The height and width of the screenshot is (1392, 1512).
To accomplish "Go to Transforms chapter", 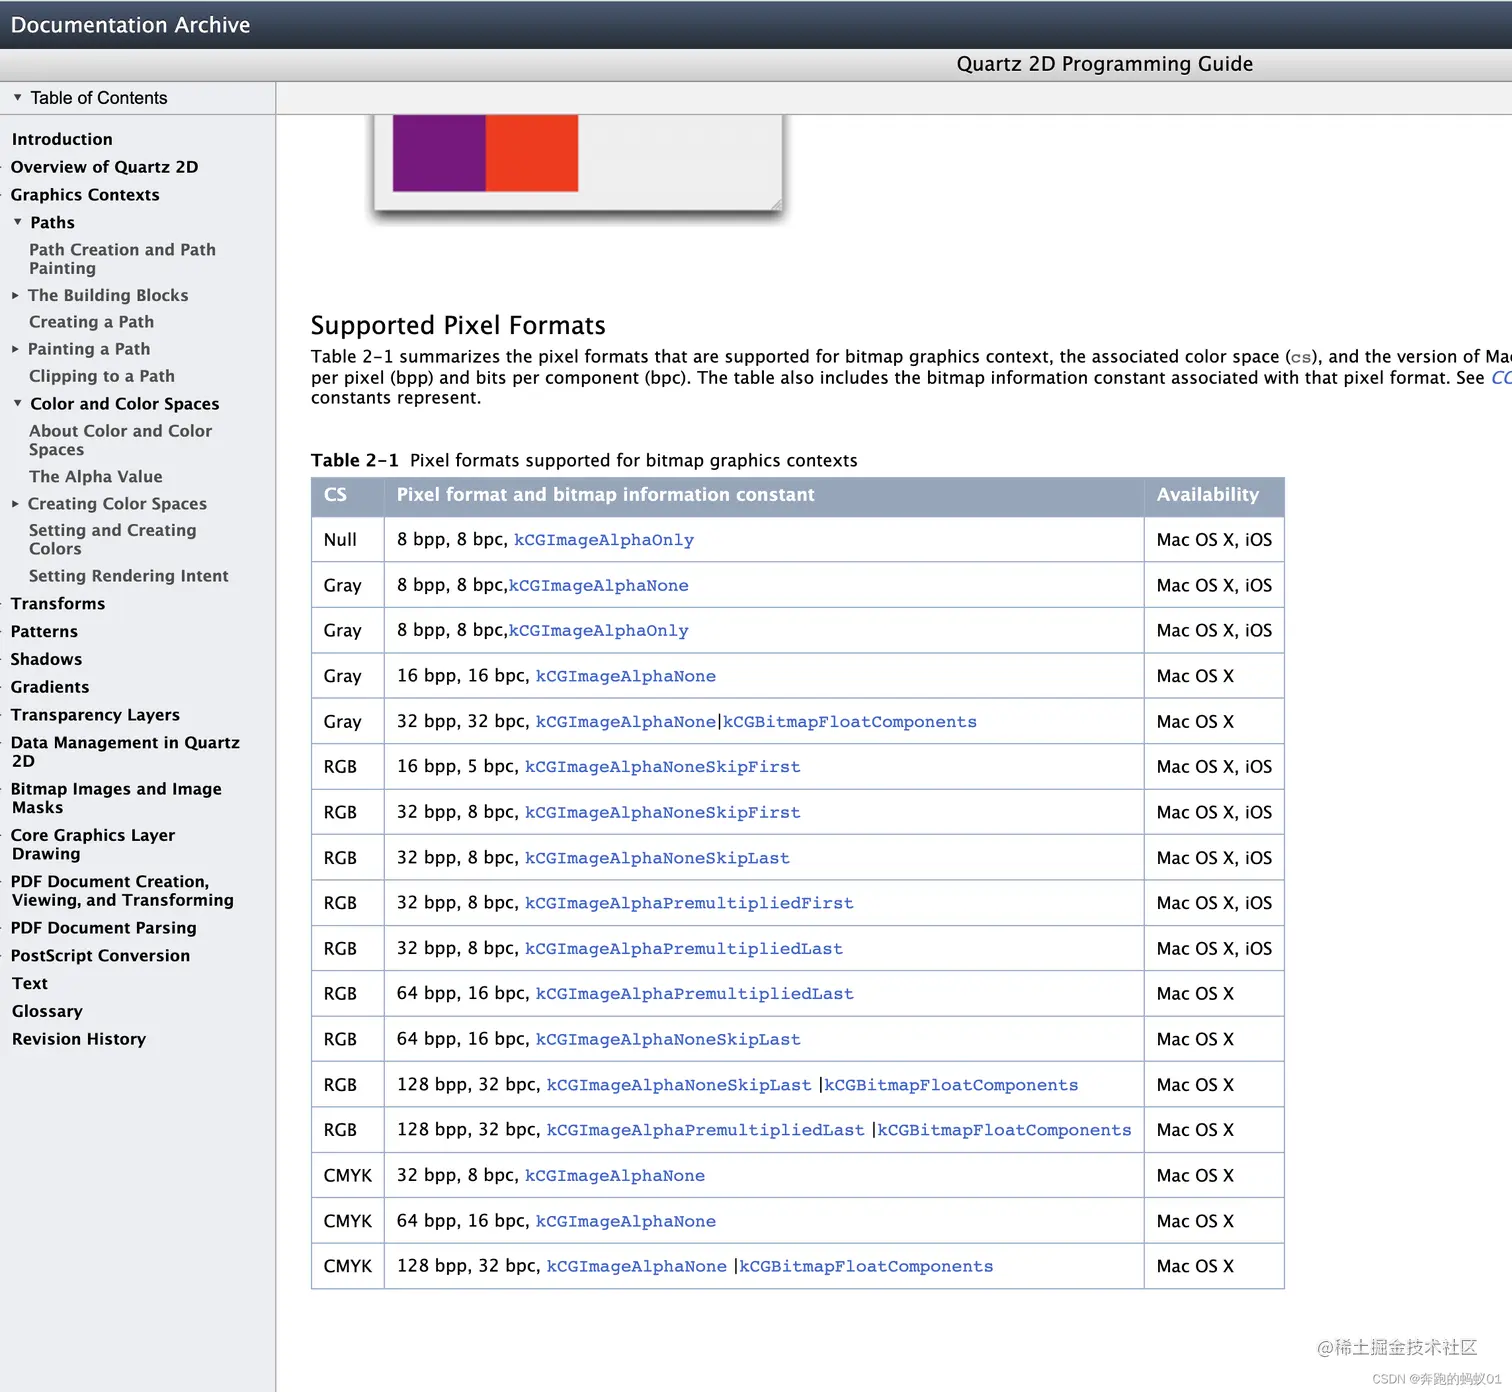I will [58, 604].
